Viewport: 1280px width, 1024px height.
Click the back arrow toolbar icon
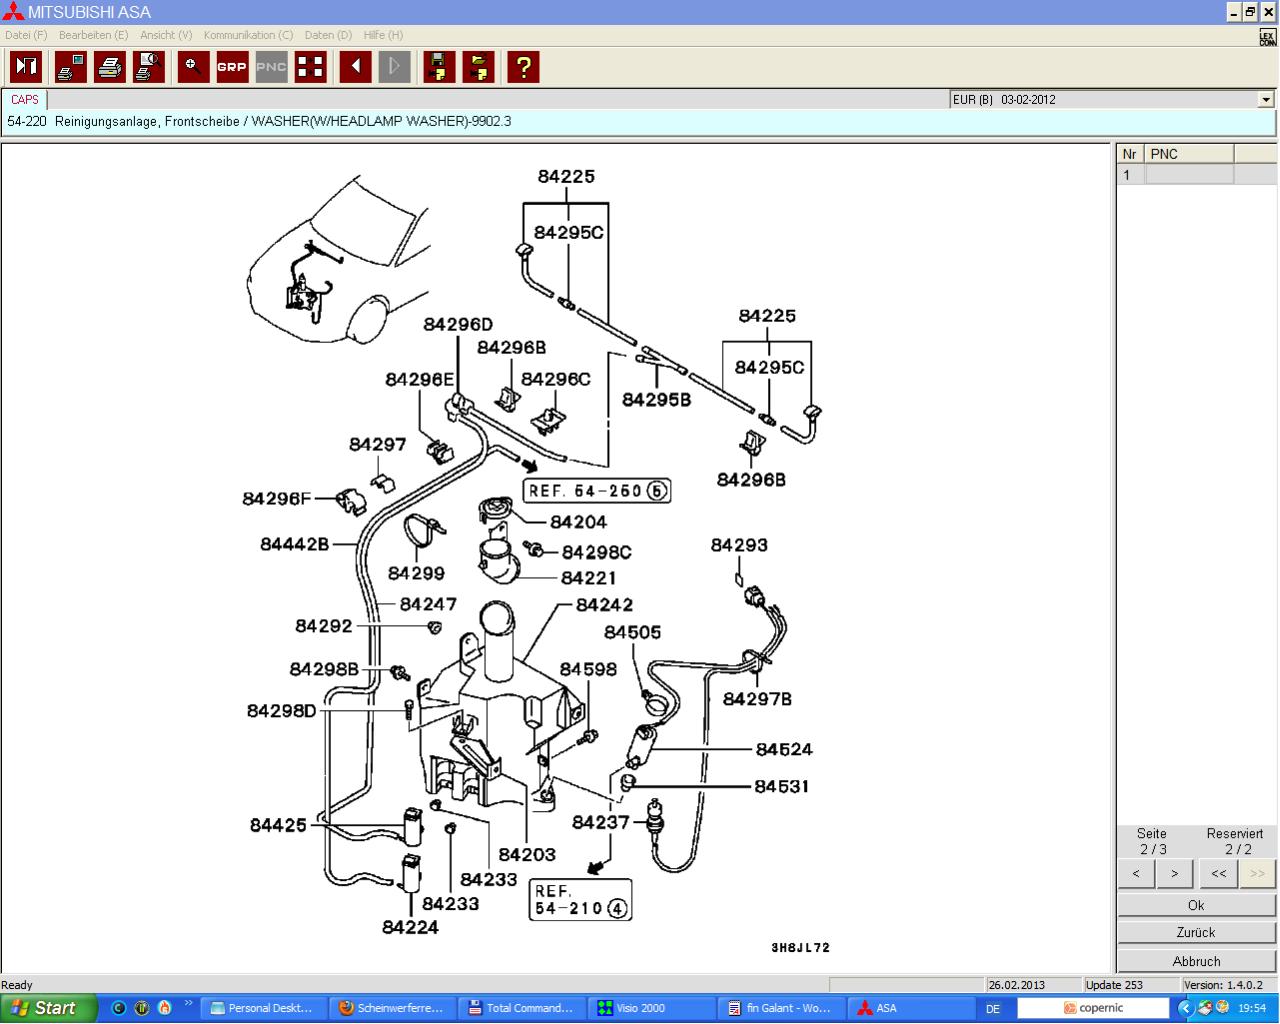[x=355, y=67]
